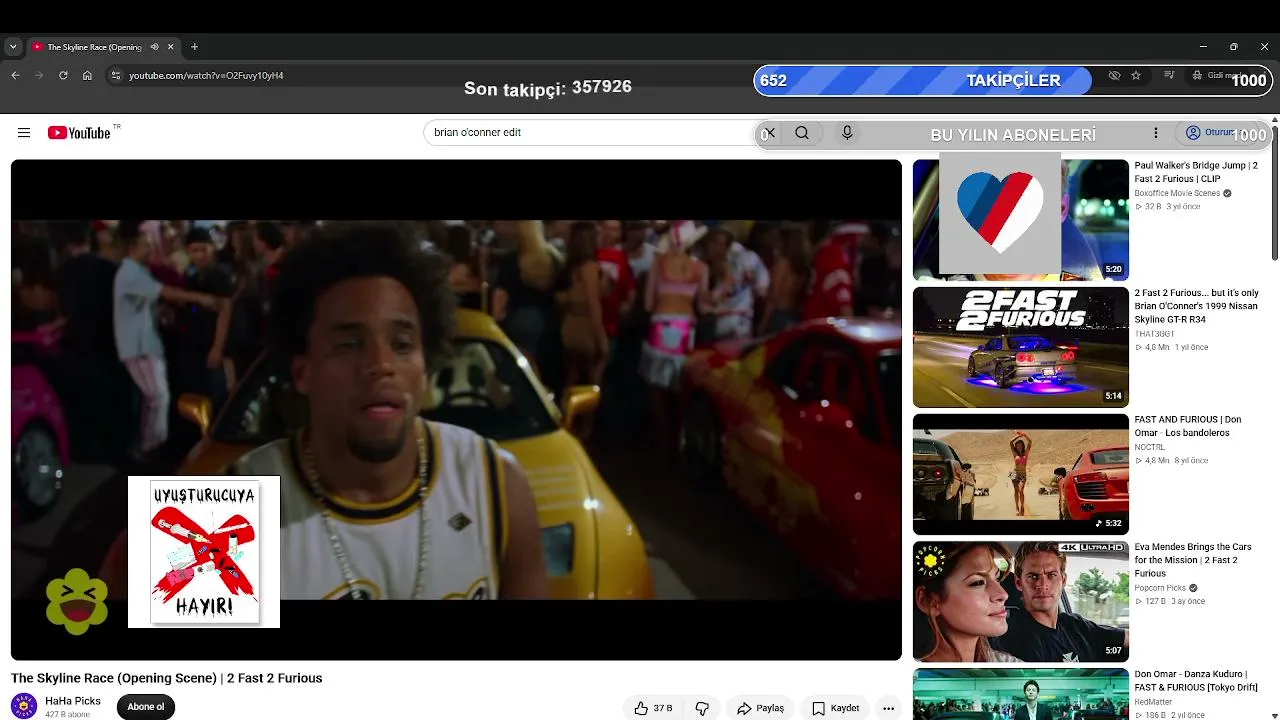Open YouTube settings three-dot menu
1280x720 pixels.
click(1156, 133)
